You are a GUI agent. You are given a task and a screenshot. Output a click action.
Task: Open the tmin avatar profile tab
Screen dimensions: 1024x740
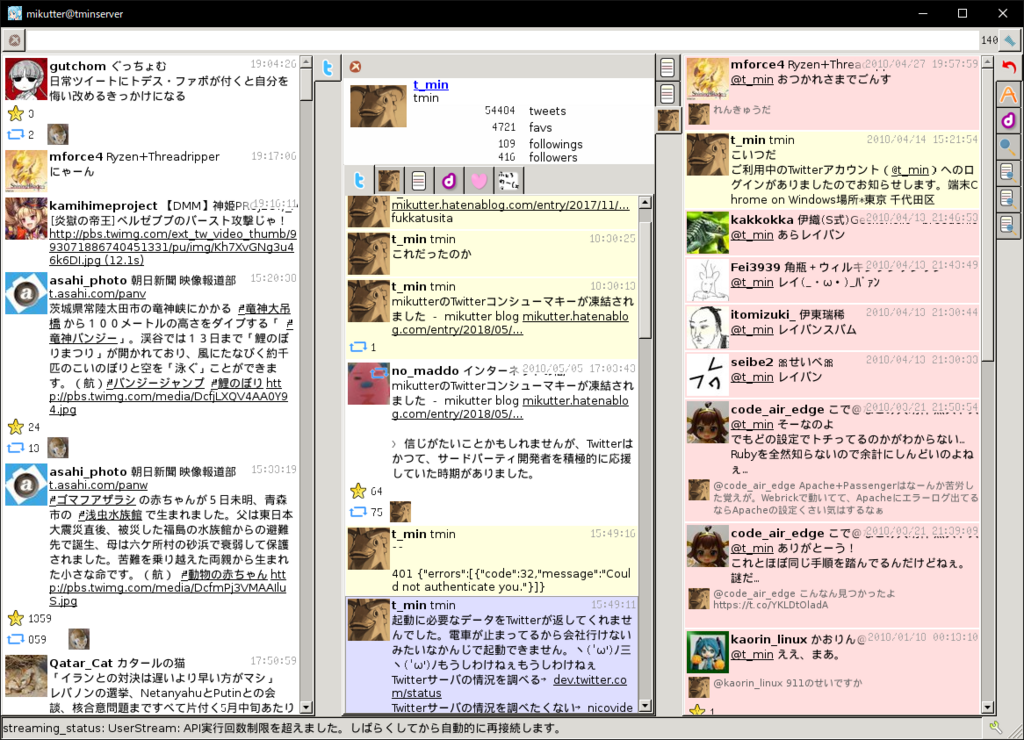click(388, 180)
